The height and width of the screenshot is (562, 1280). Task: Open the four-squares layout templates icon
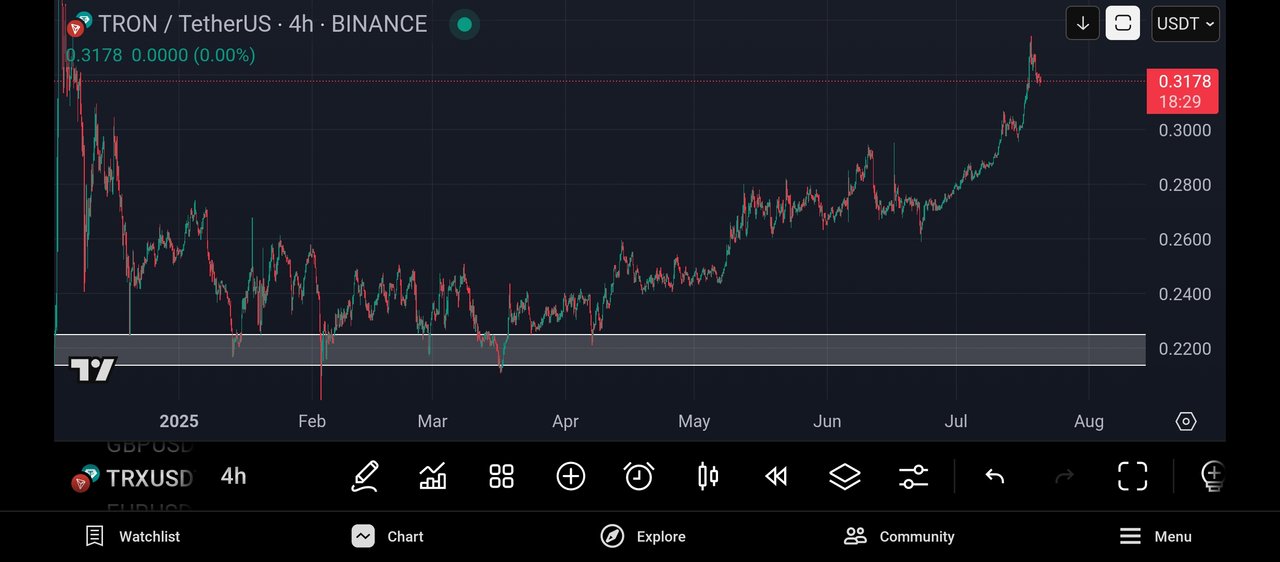501,476
